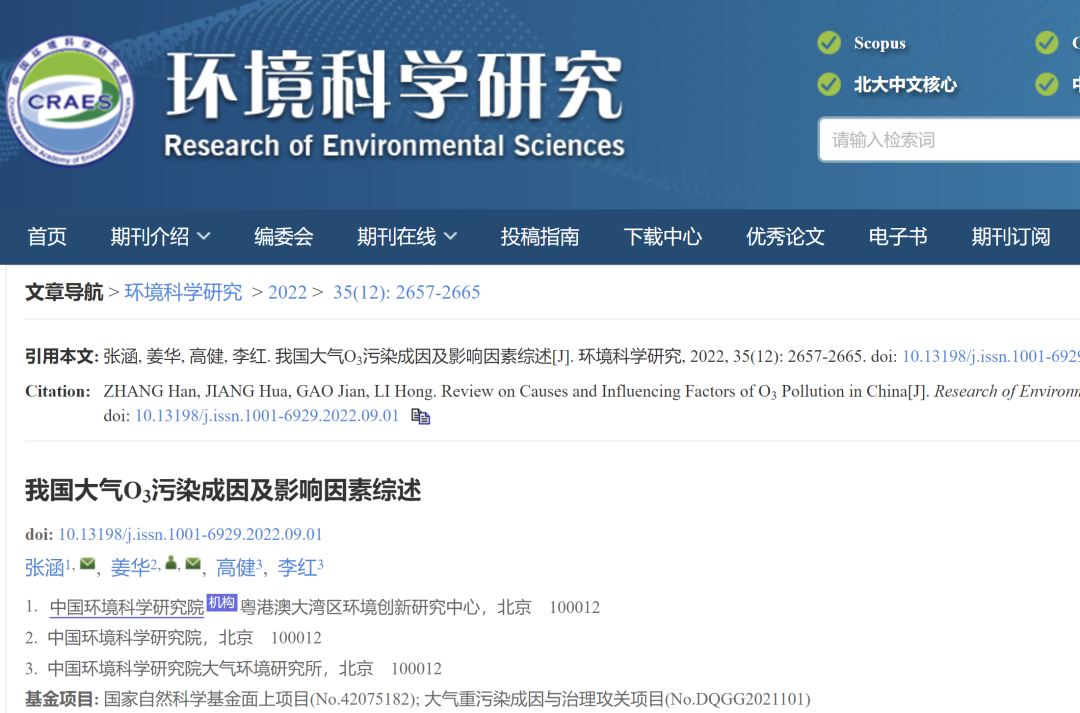Open the 期刊订阅 menu item

point(1011,236)
